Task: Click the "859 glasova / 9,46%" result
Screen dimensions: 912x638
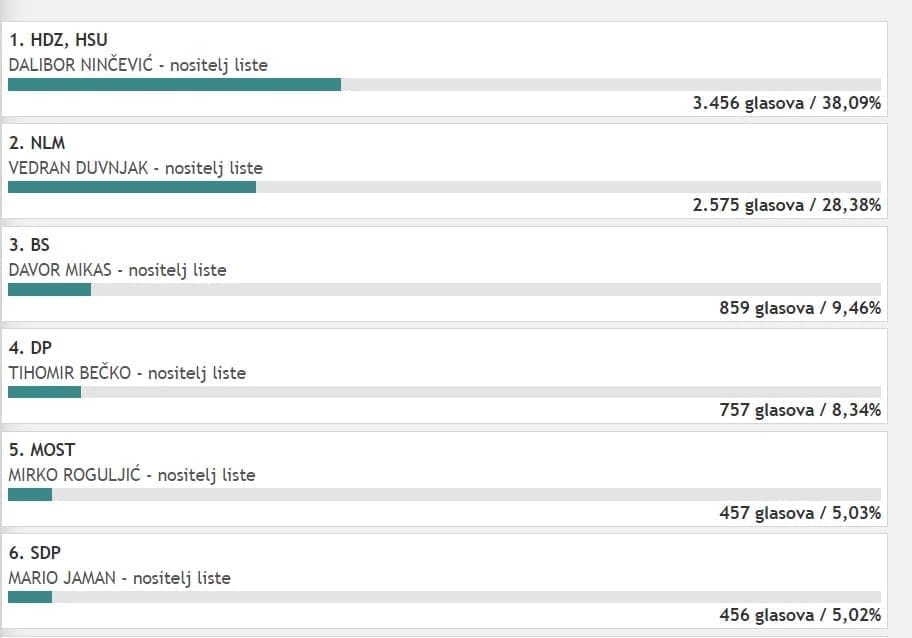Action: point(800,308)
